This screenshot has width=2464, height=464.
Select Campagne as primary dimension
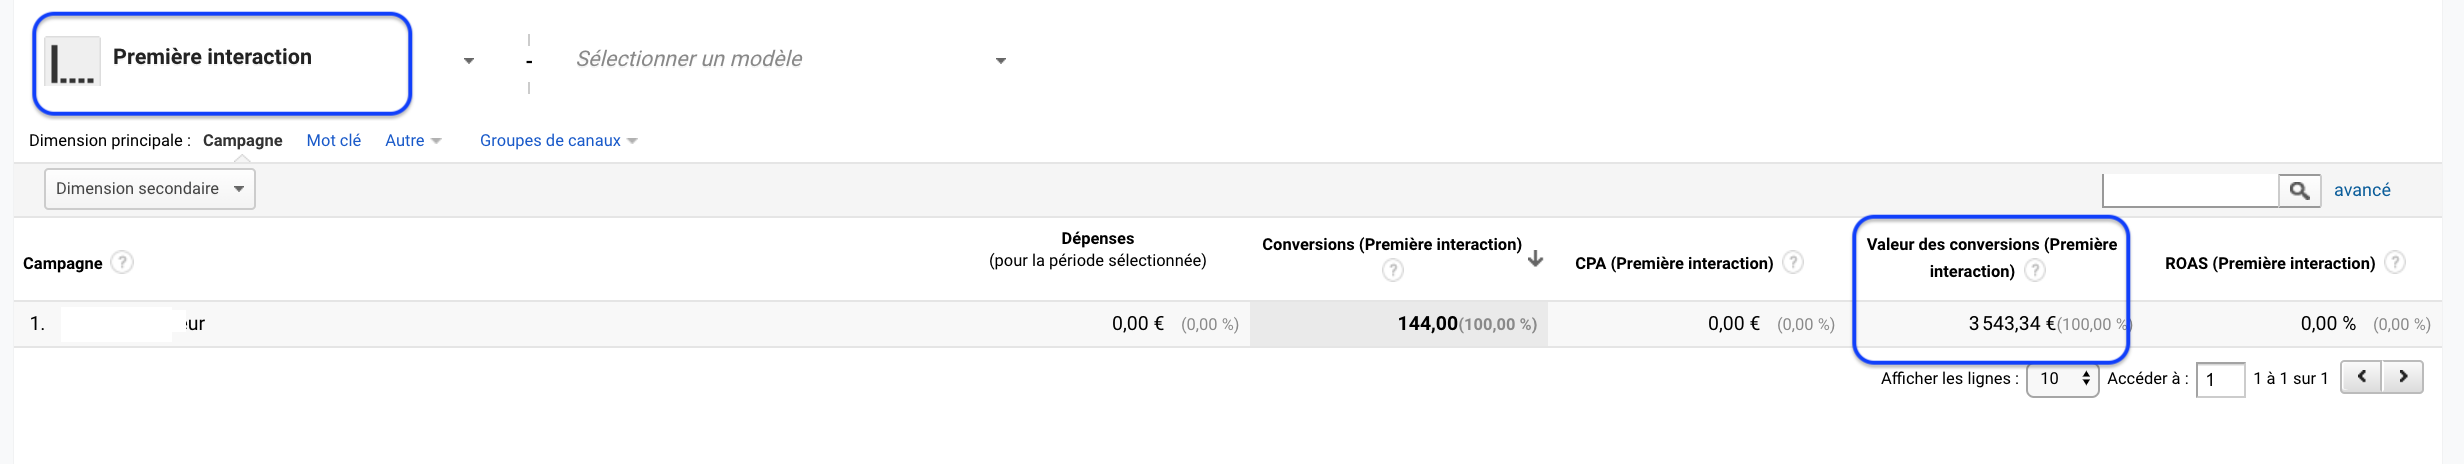tap(242, 141)
